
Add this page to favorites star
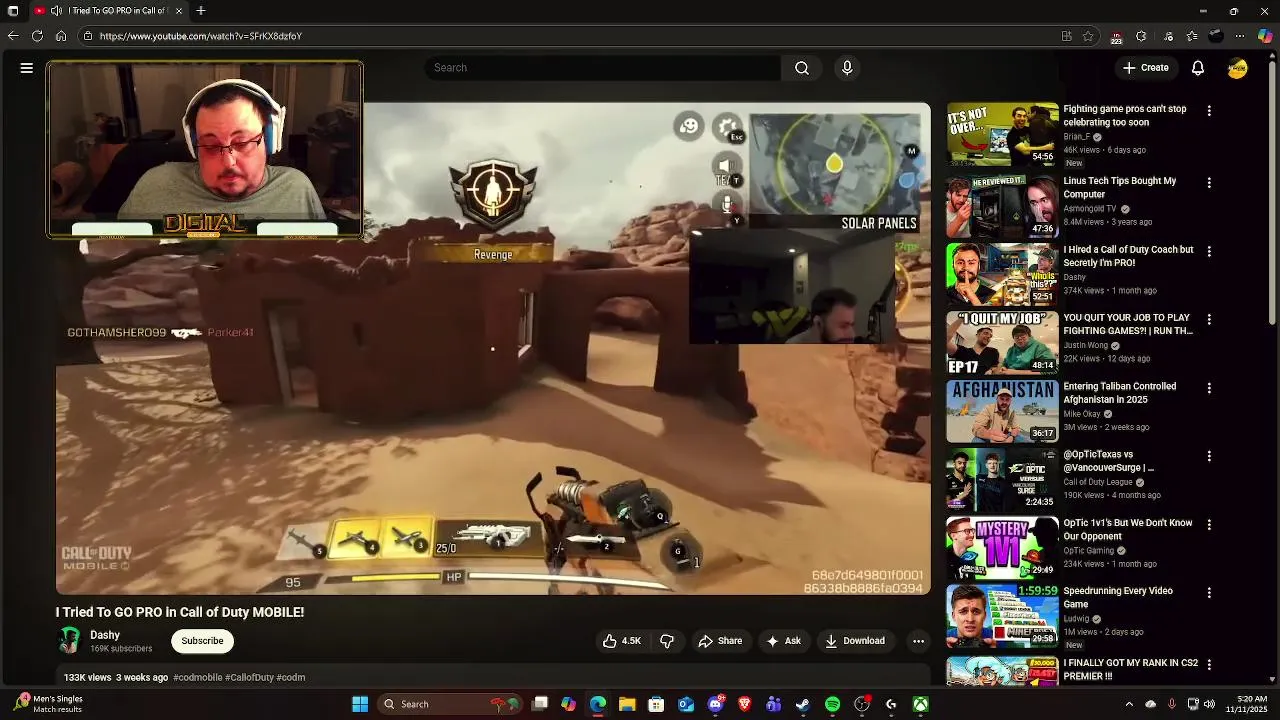pos(1088,36)
